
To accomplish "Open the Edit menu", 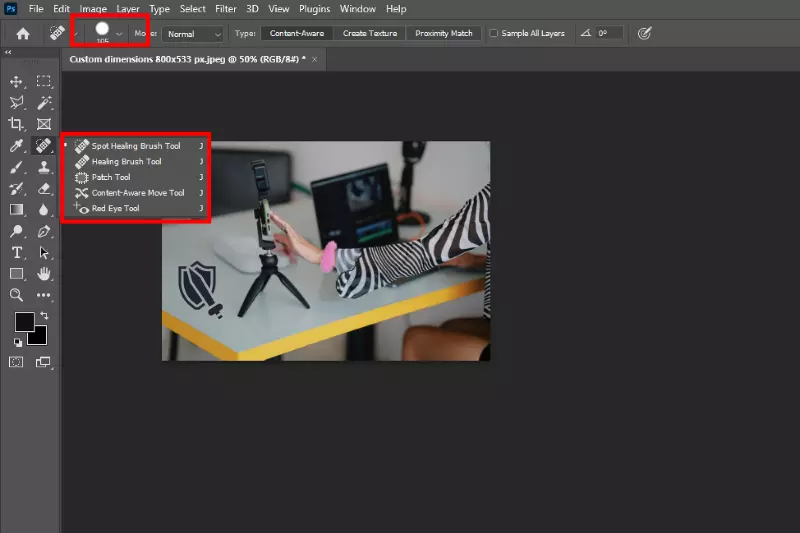I will 61,9.
